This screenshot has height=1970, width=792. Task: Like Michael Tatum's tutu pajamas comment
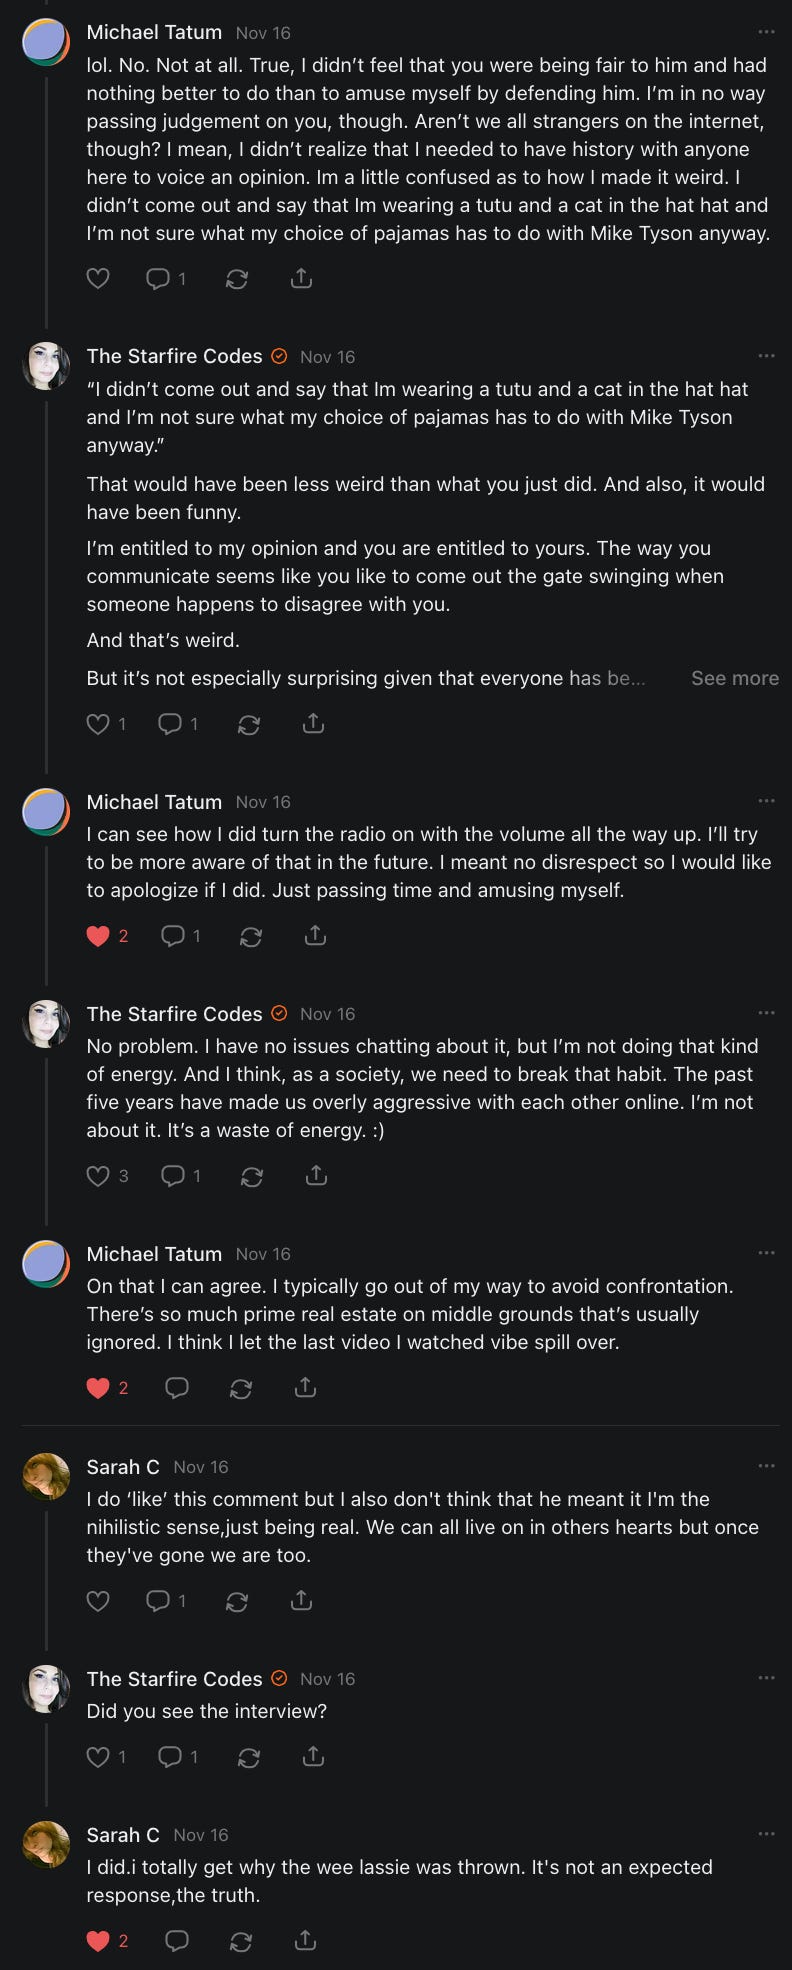[98, 279]
